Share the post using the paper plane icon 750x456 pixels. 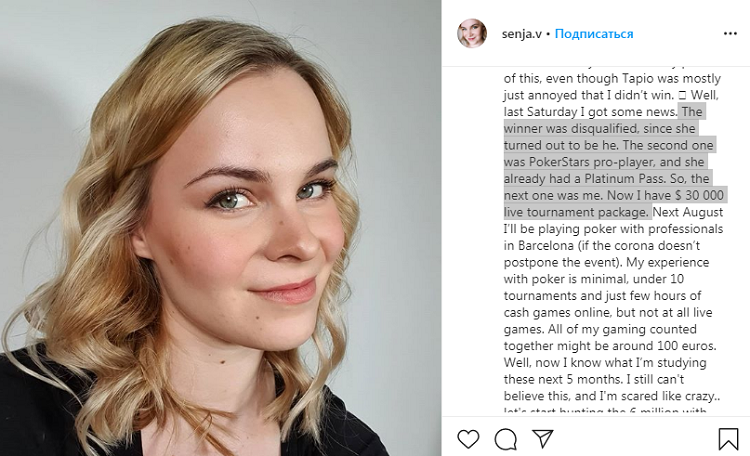pyautogui.click(x=543, y=439)
